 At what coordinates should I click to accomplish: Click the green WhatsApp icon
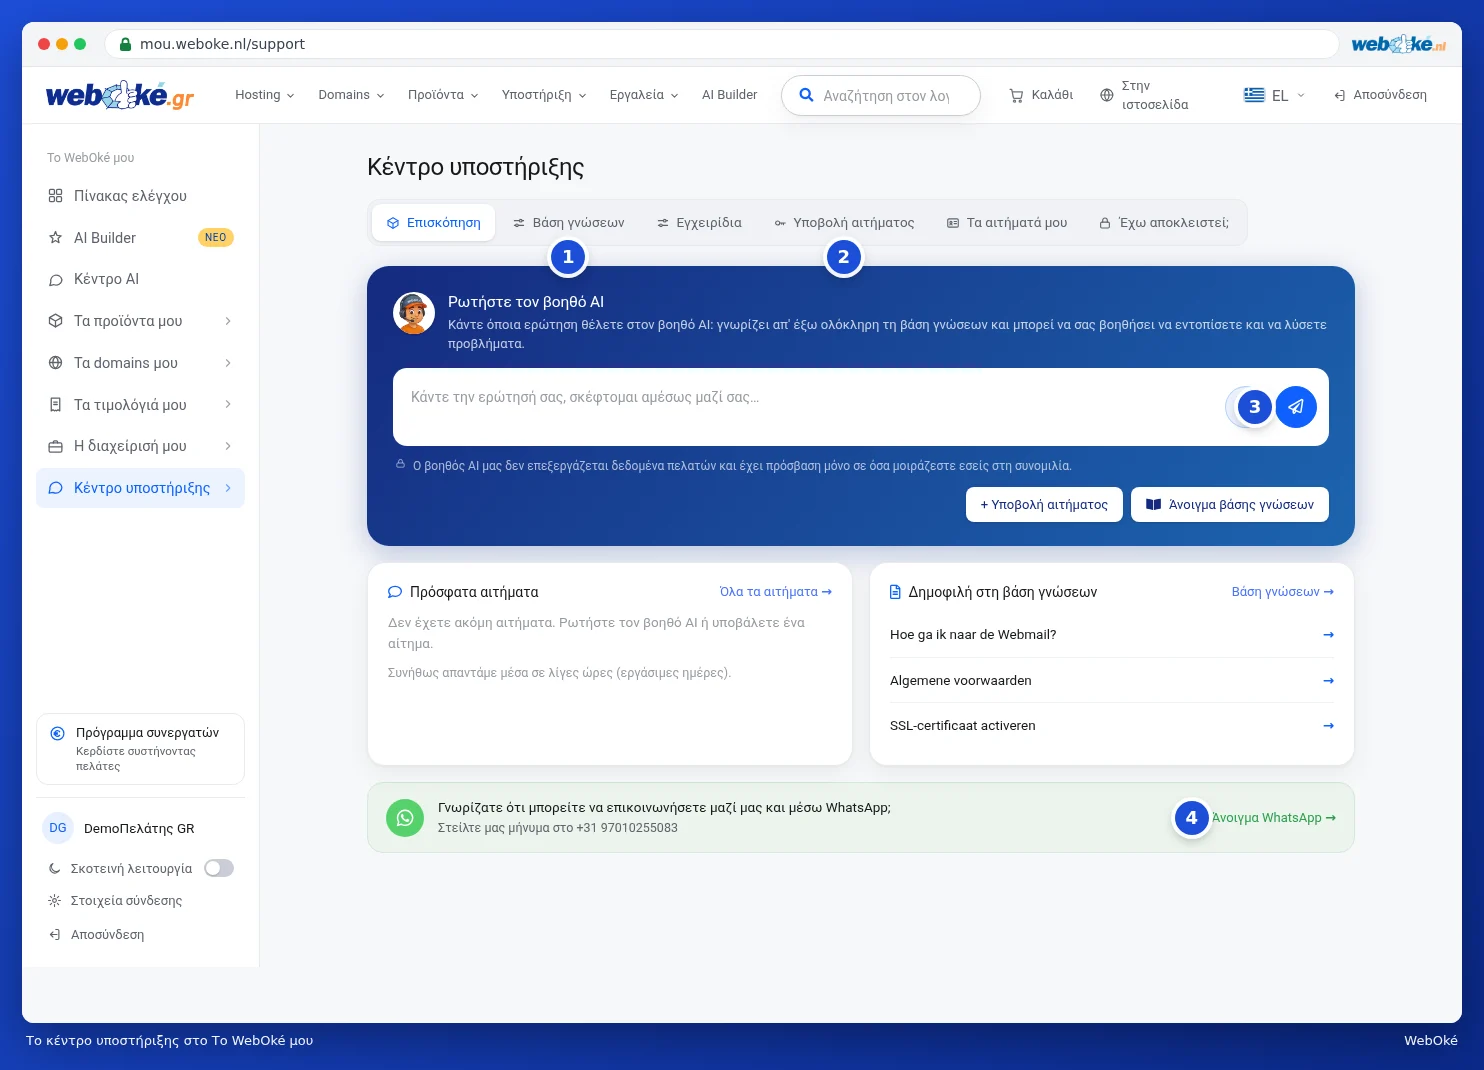[x=405, y=818]
